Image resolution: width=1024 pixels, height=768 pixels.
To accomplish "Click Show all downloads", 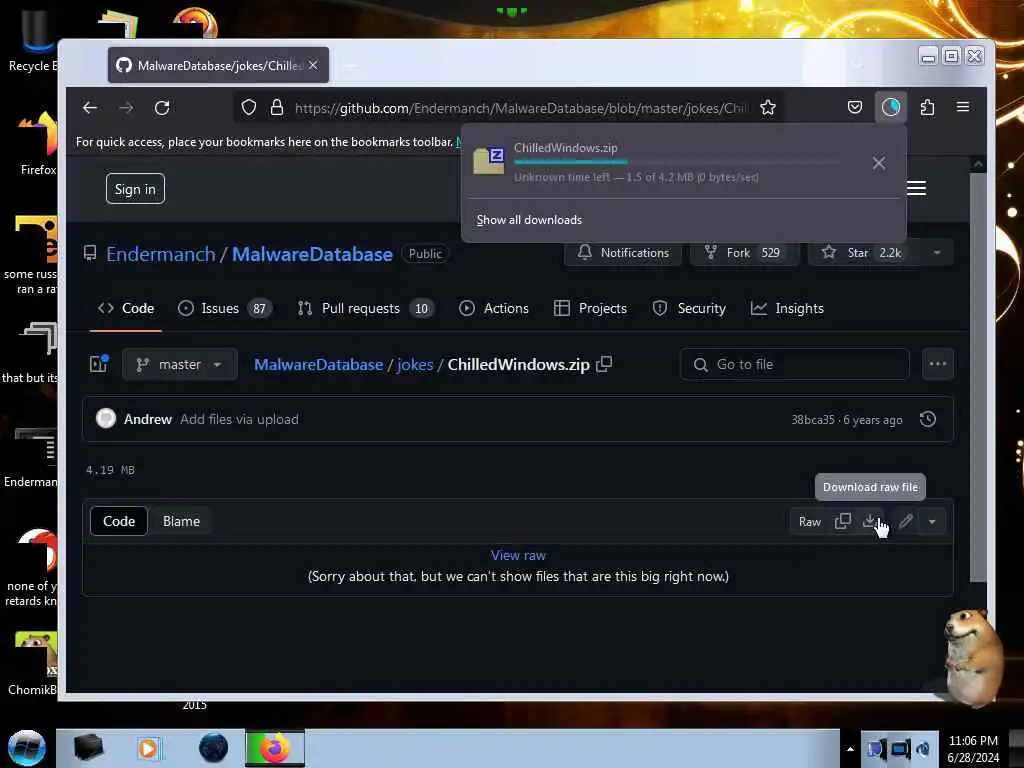I will click(529, 220).
